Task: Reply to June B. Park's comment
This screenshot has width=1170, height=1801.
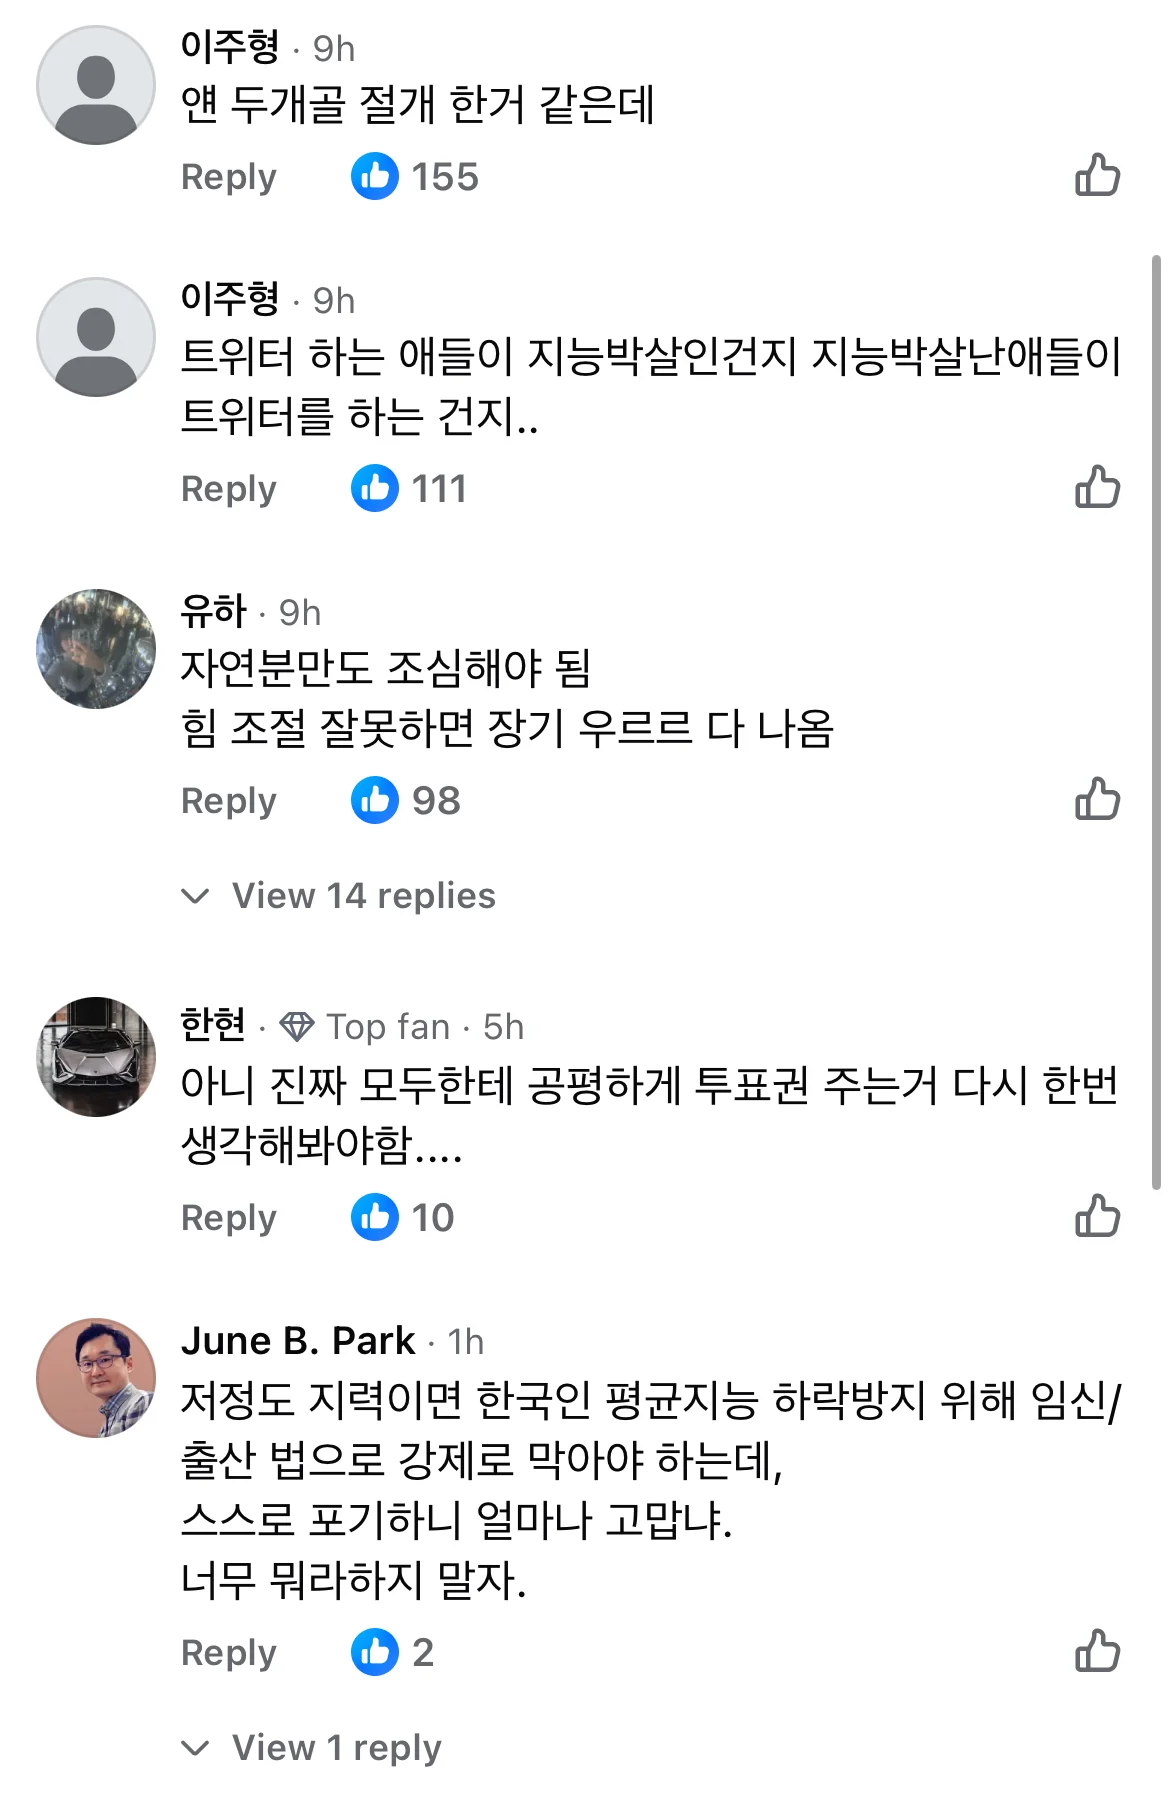Action: tap(228, 1653)
